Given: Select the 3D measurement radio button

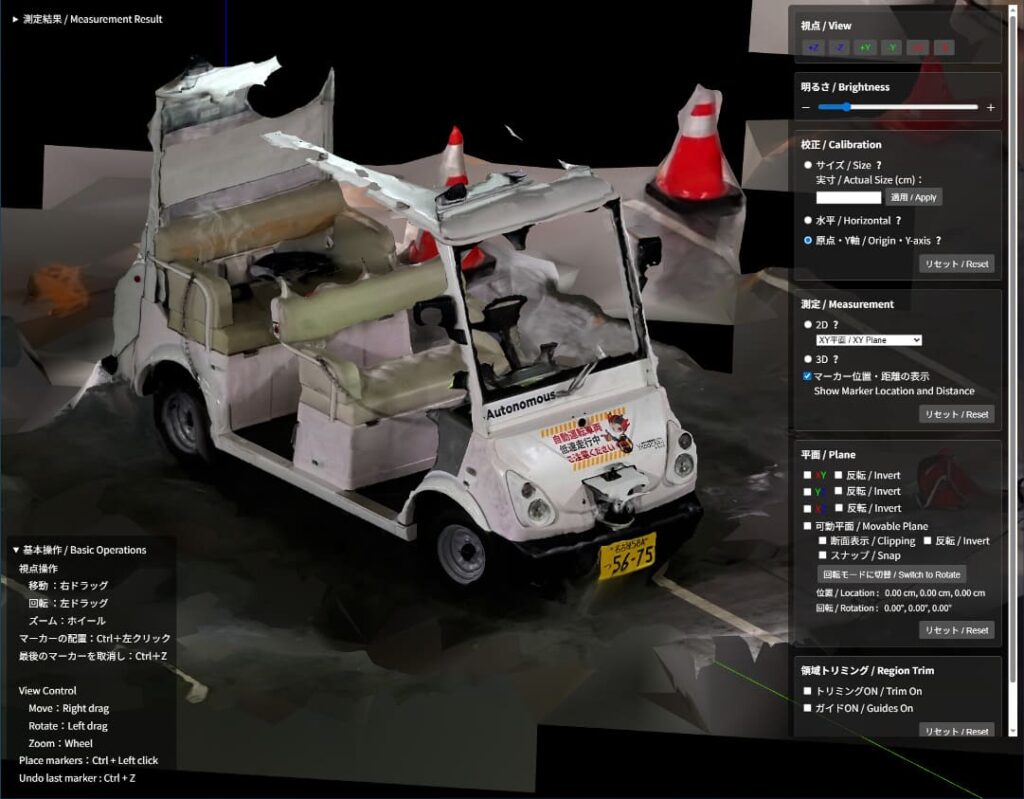Looking at the screenshot, I should [x=808, y=359].
